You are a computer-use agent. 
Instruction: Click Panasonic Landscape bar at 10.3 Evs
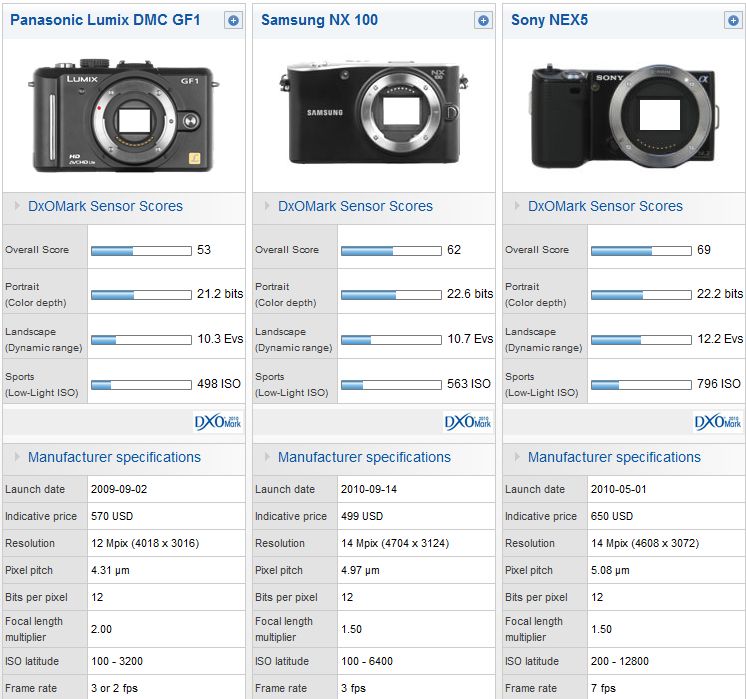[x=141, y=340]
